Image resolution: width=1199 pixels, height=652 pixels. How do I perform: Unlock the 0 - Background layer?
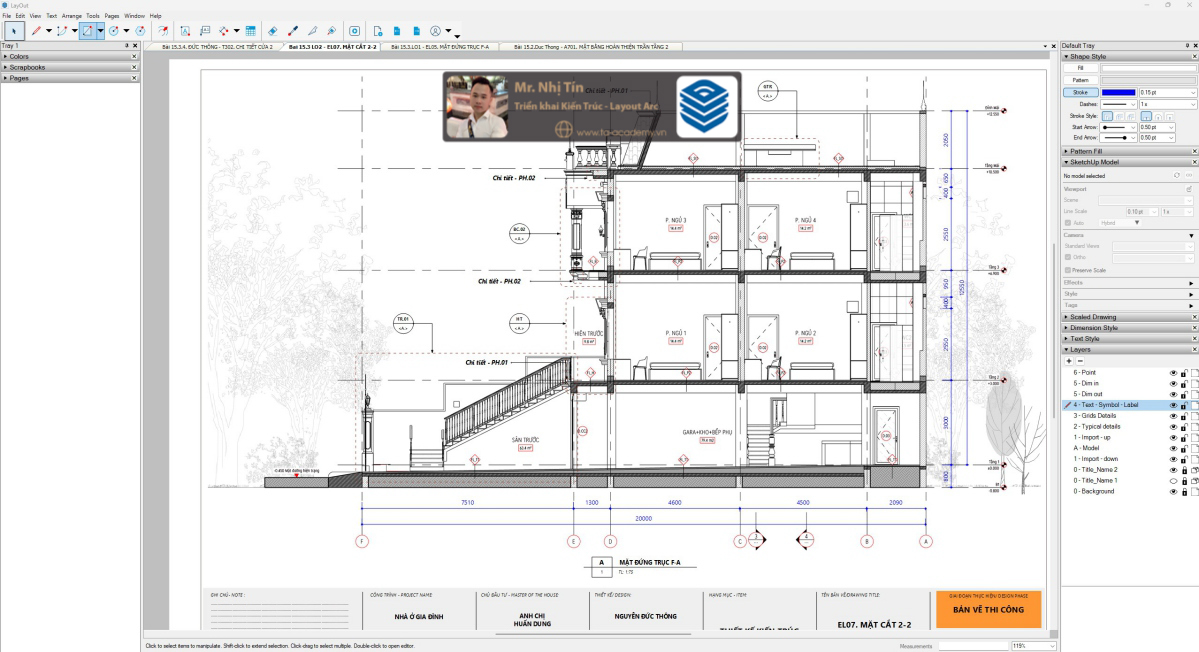click(x=1184, y=491)
